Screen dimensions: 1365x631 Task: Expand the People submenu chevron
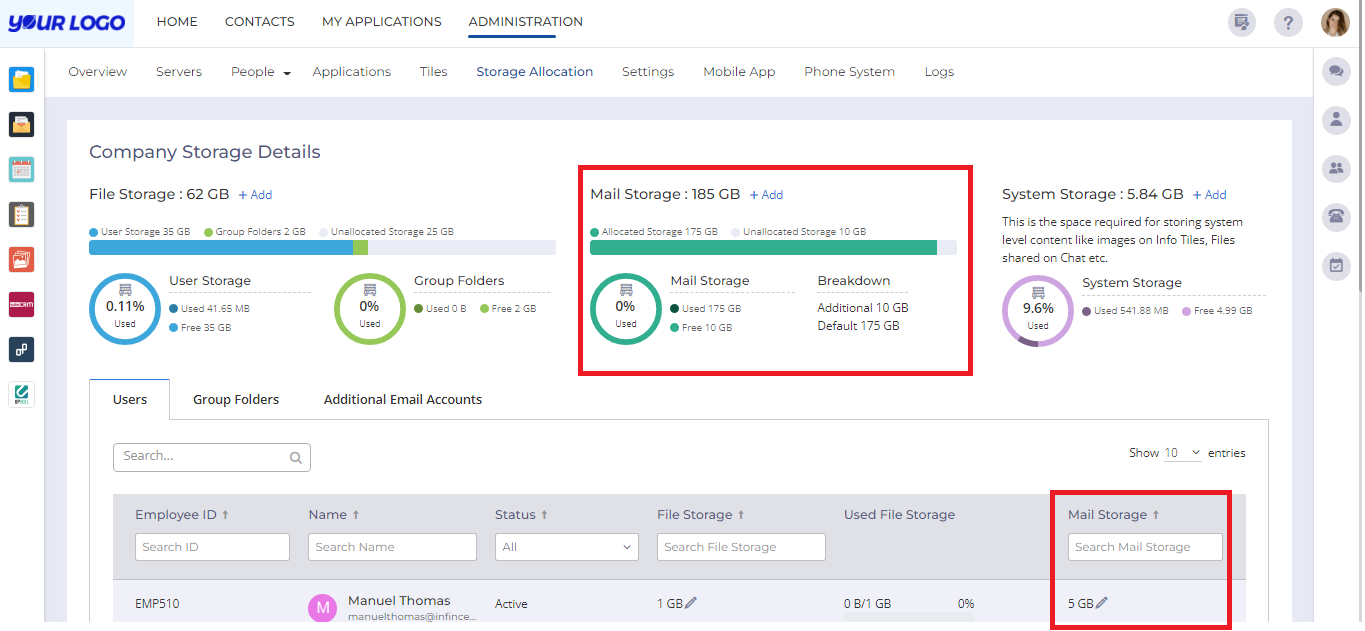287,72
